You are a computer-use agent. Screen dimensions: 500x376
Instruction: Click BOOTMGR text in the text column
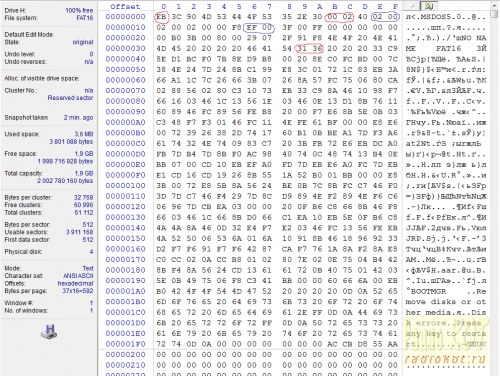pos(428,291)
